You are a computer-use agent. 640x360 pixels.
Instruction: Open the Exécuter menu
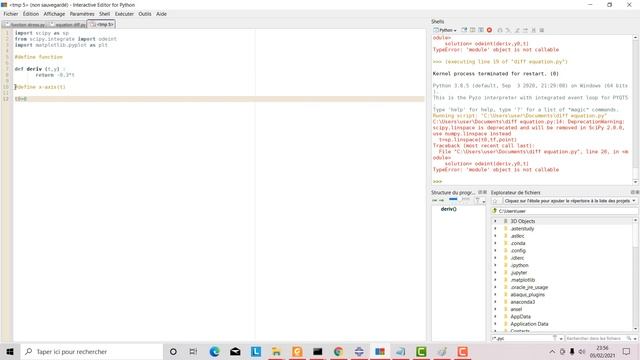pos(124,14)
